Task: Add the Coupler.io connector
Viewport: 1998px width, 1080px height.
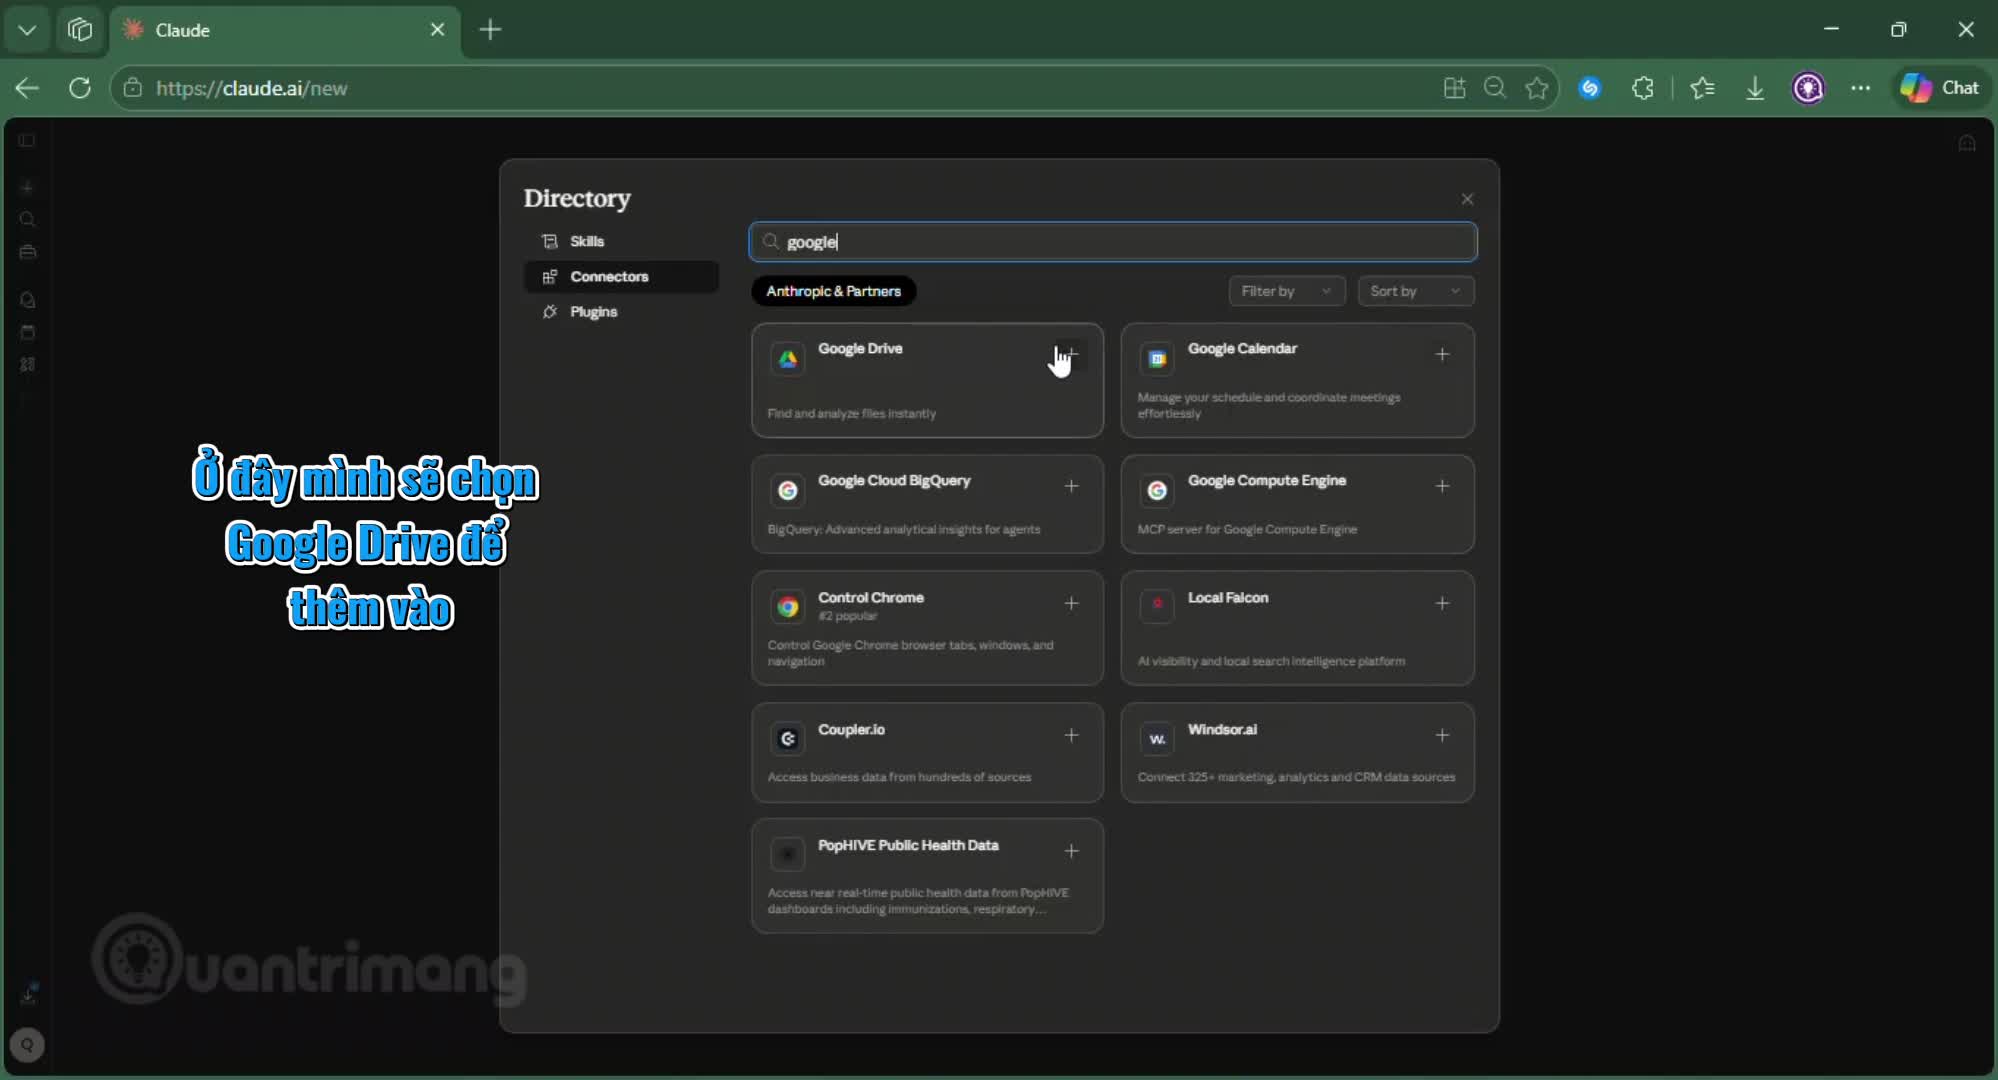Action: (x=1071, y=735)
